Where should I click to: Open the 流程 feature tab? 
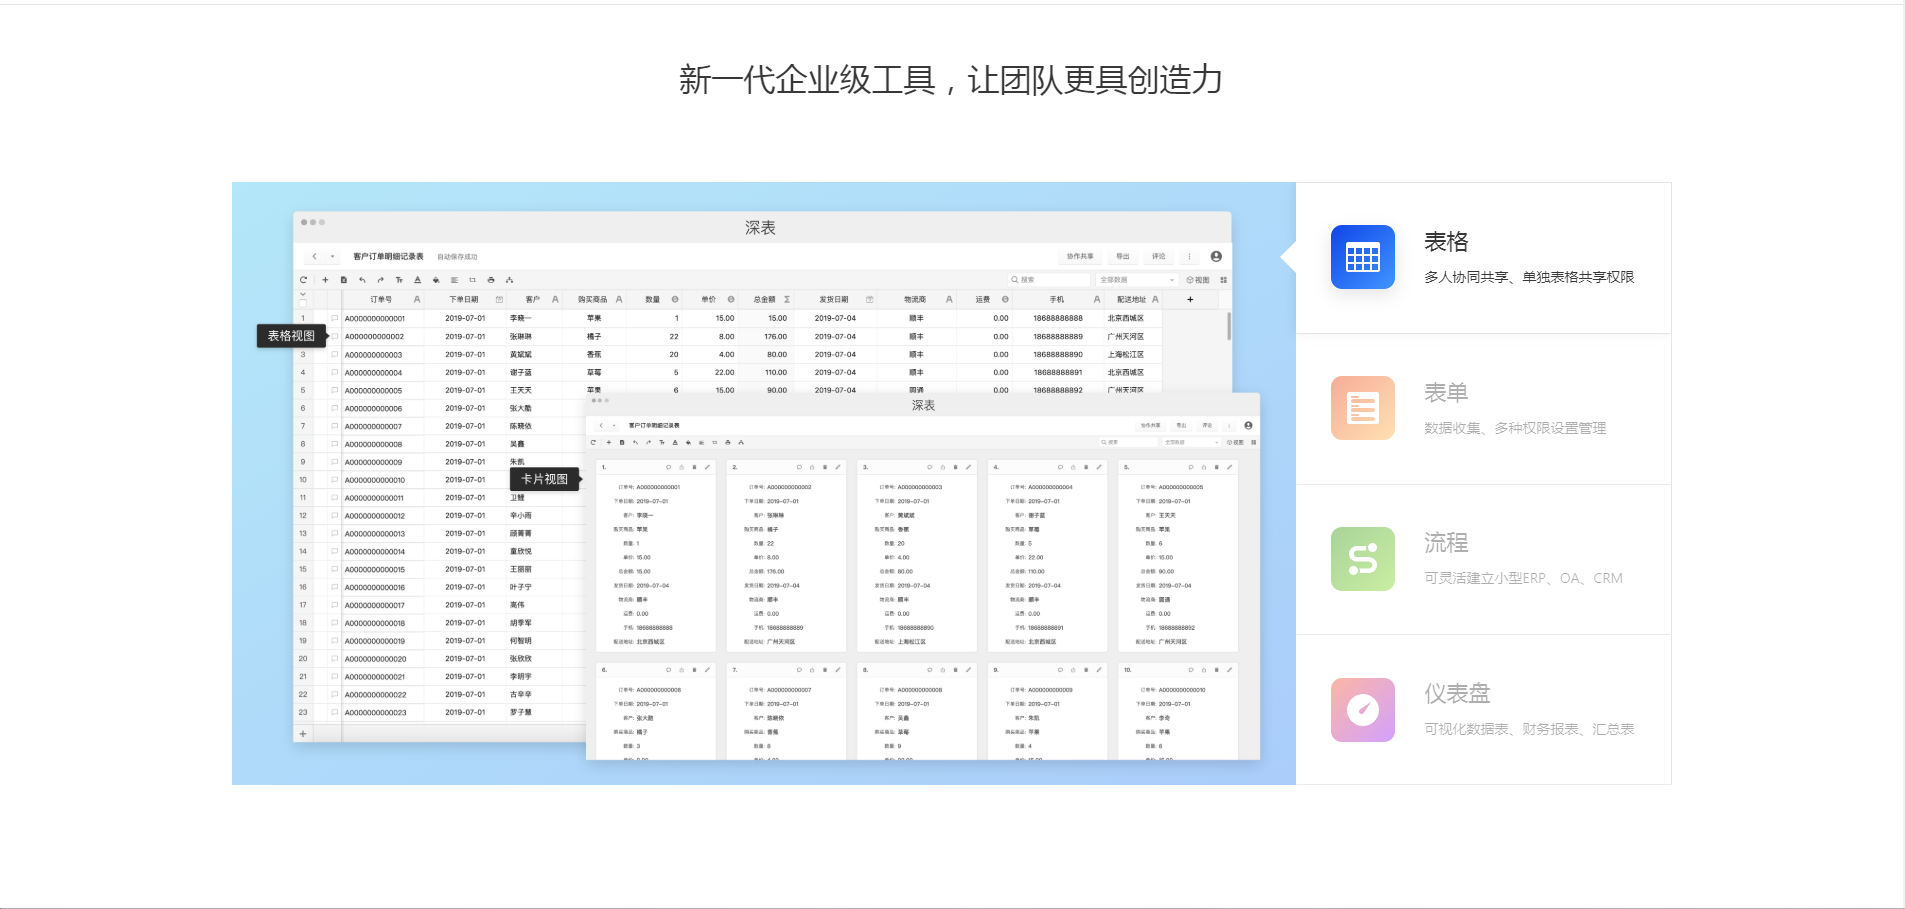click(x=1483, y=559)
